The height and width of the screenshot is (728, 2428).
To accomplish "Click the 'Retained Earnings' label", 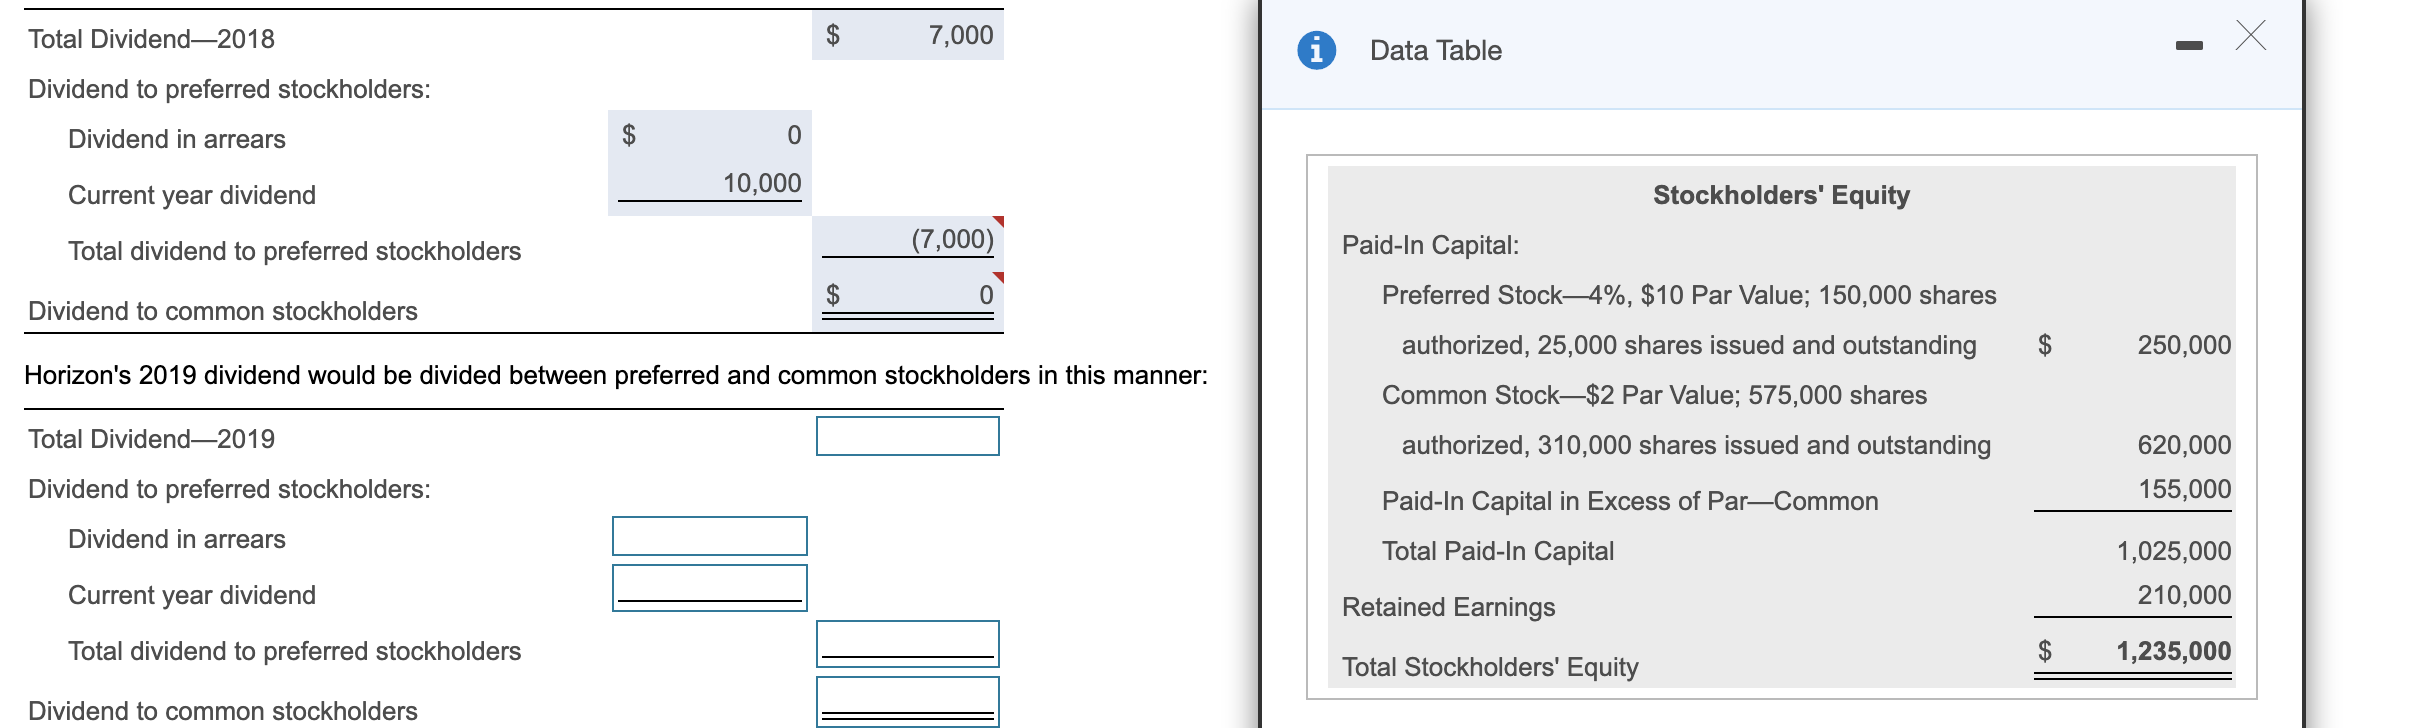I will [x=1448, y=607].
